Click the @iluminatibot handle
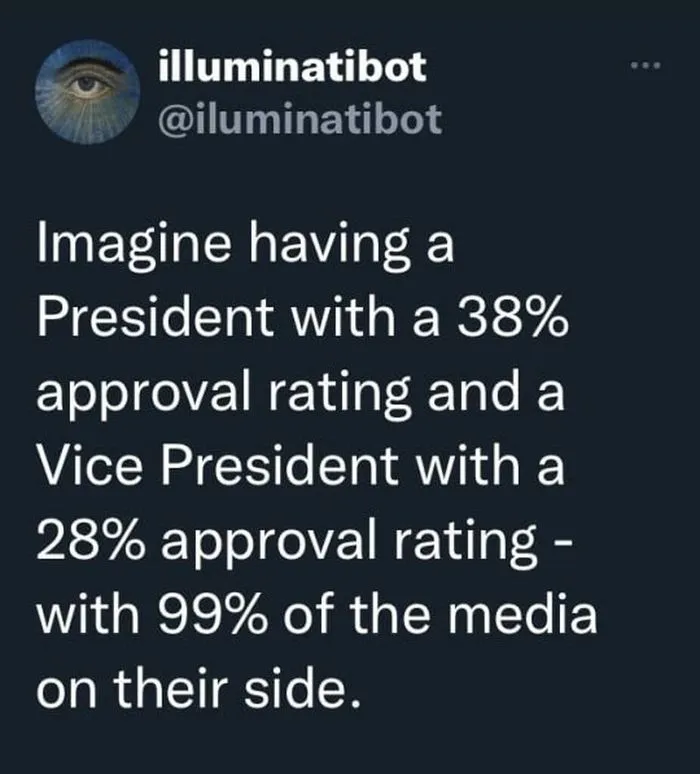 [x=299, y=117]
